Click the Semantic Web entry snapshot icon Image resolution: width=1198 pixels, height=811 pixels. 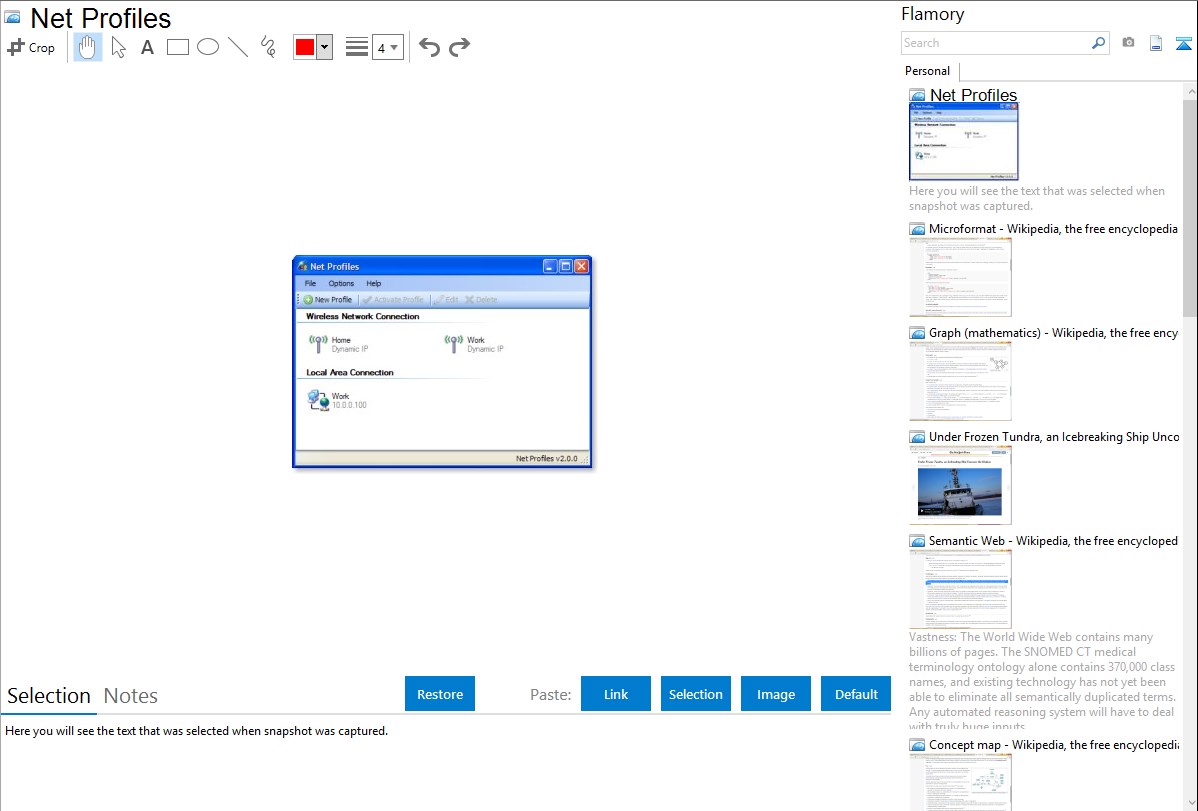[x=917, y=540]
